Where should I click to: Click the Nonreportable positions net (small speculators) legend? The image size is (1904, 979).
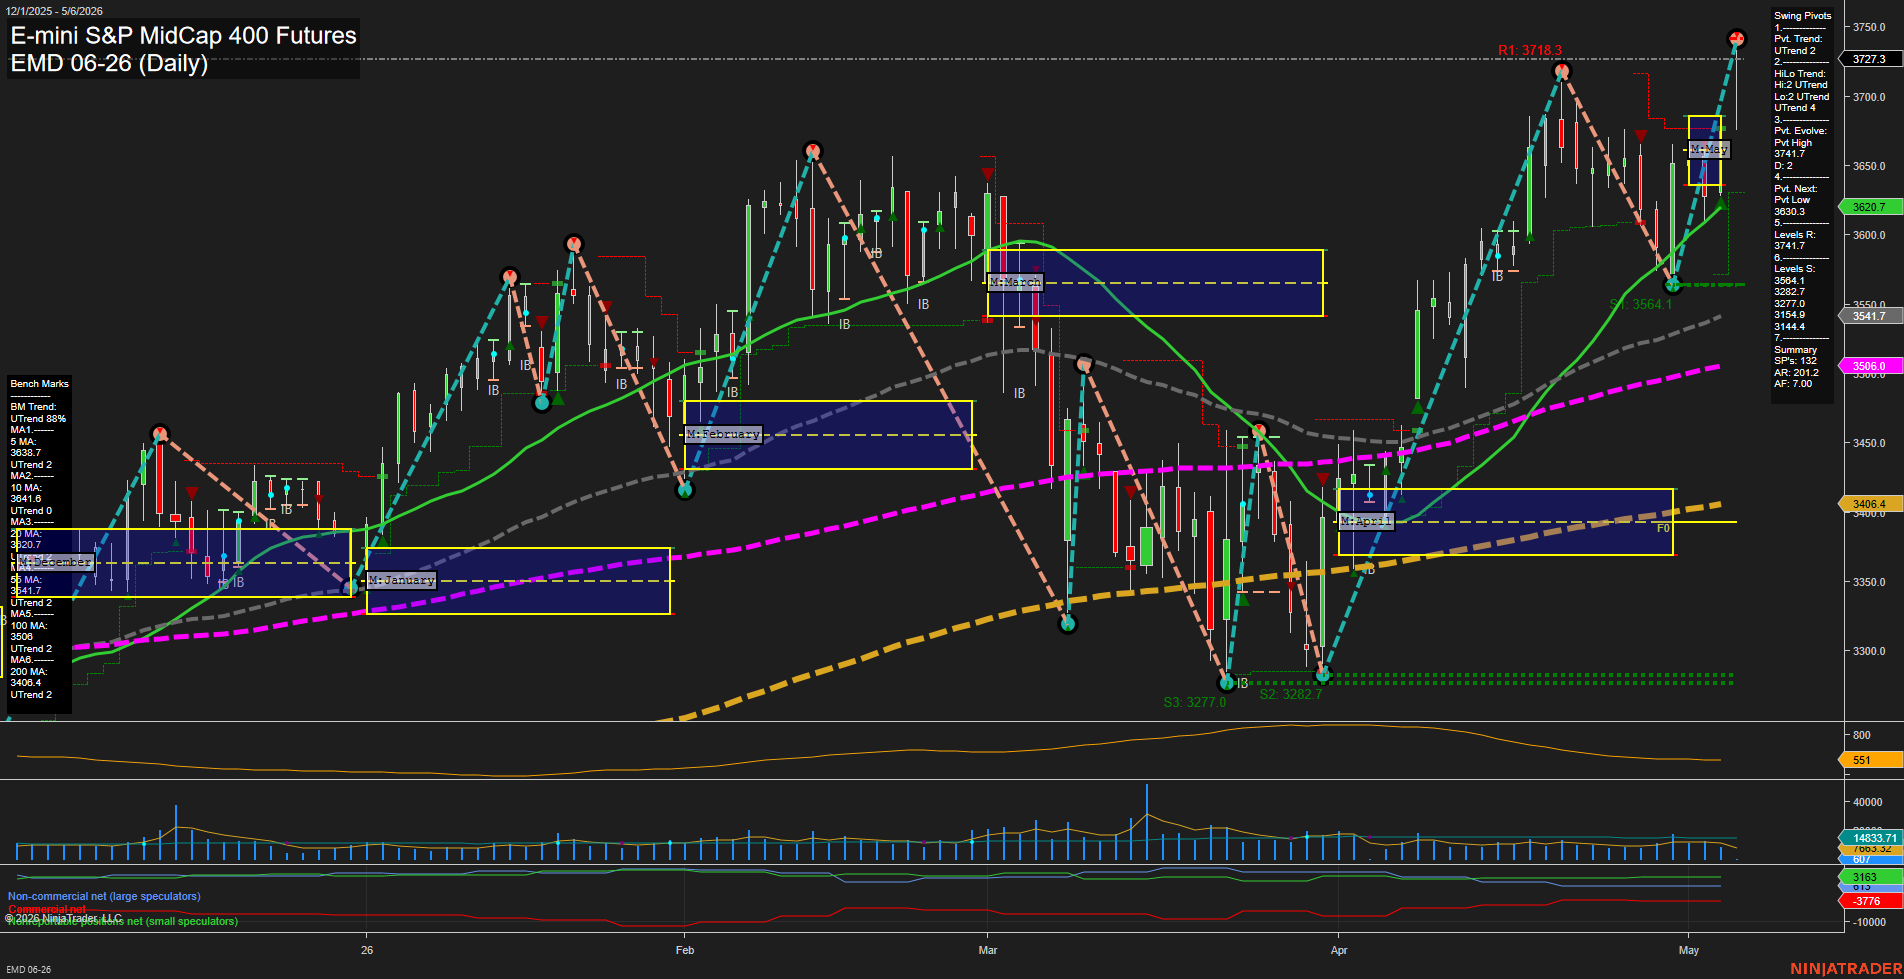pyautogui.click(x=123, y=921)
